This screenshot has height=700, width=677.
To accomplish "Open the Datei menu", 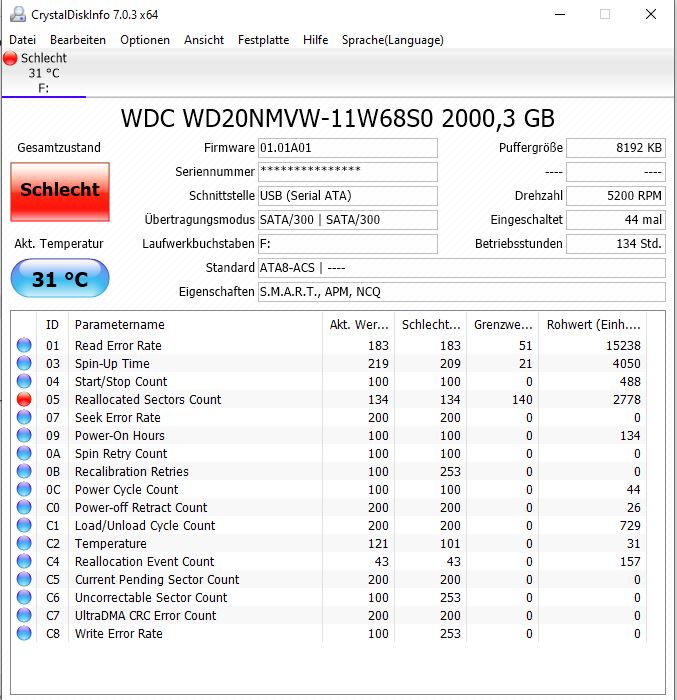I will tap(22, 40).
